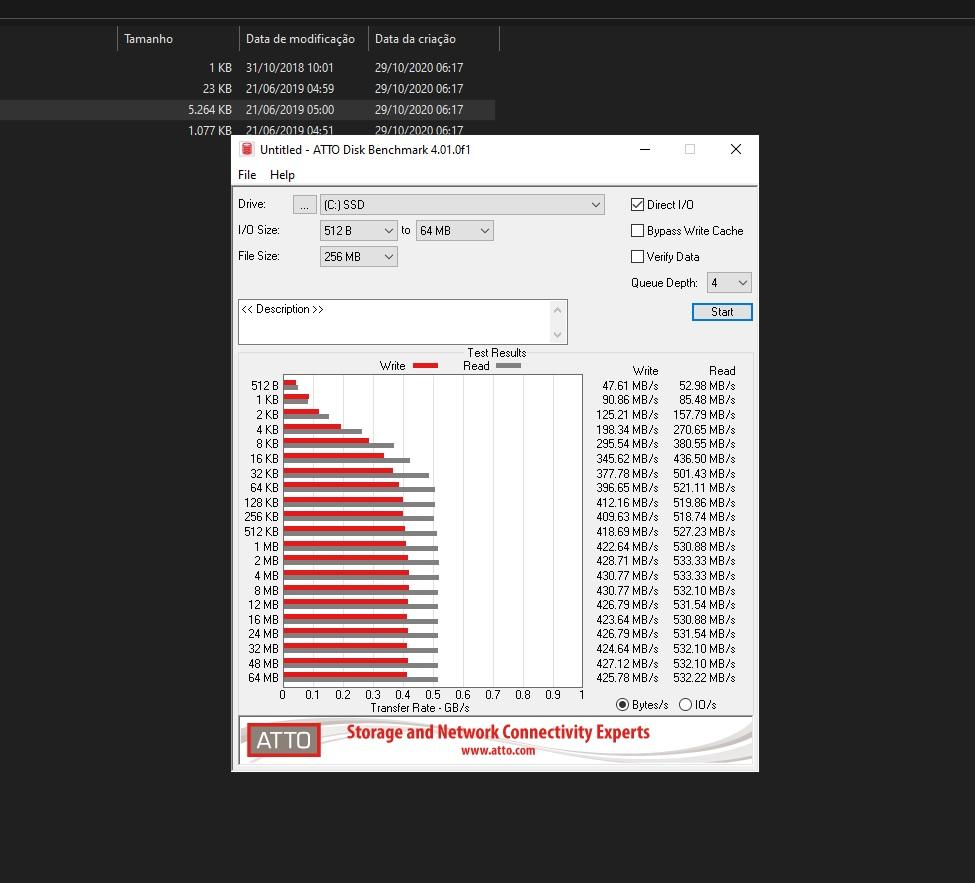
Task: Click the drive browse (...) button
Action: click(x=304, y=205)
